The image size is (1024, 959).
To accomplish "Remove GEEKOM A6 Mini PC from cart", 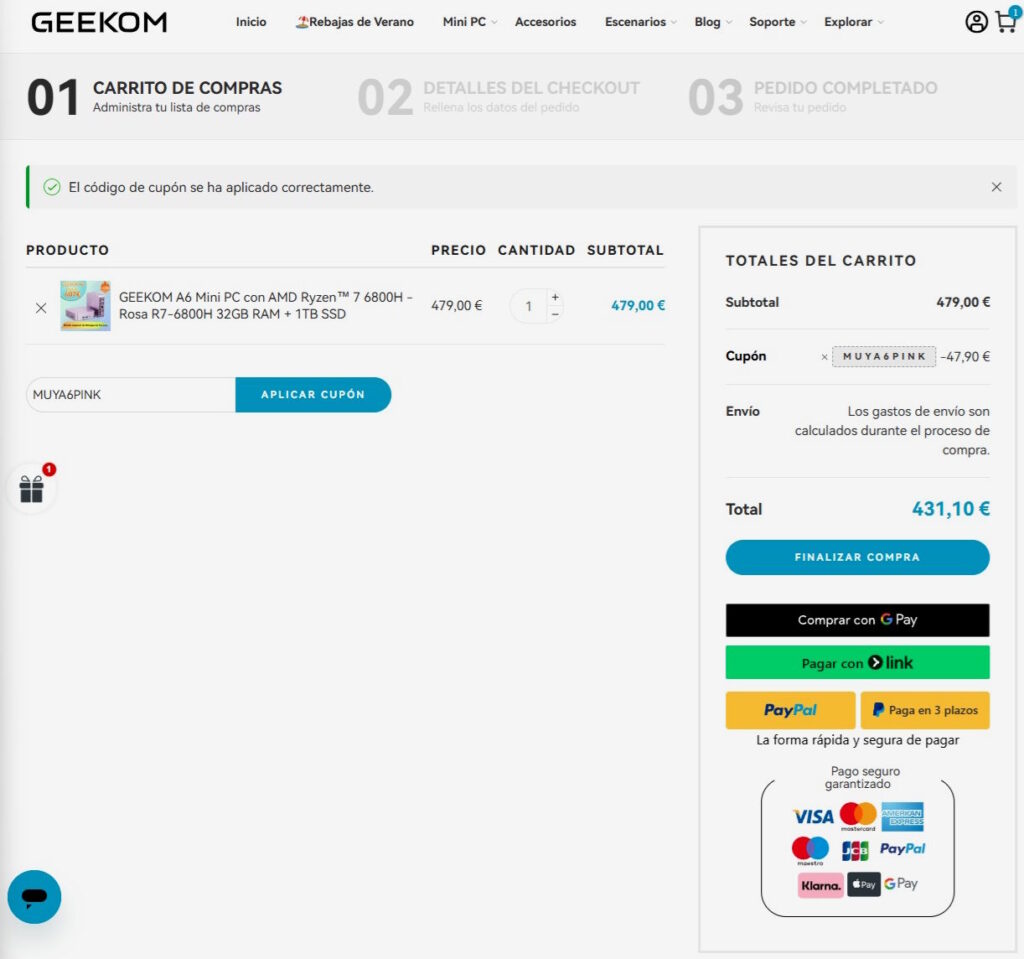I will [41, 307].
